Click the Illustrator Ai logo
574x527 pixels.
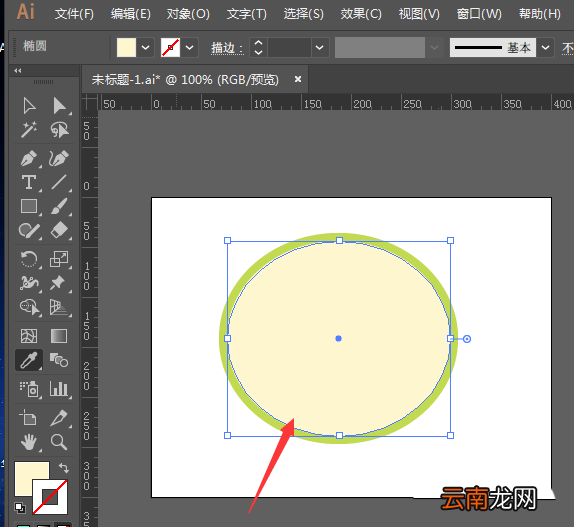pos(26,12)
